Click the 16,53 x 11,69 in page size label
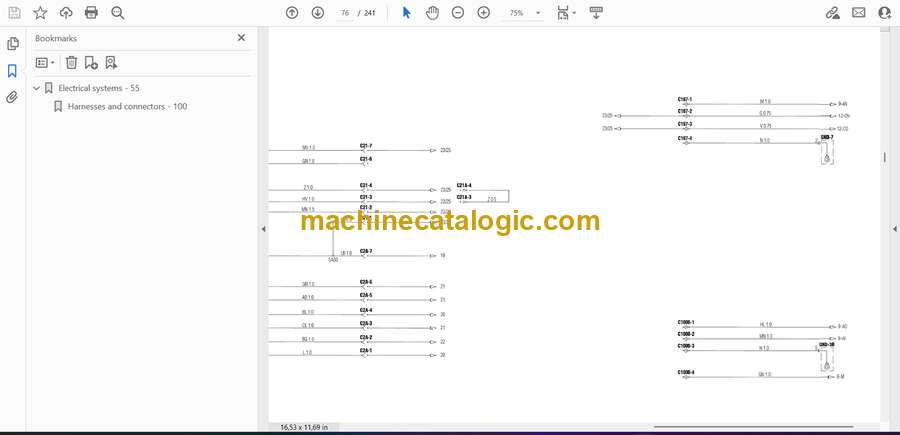 [304, 427]
